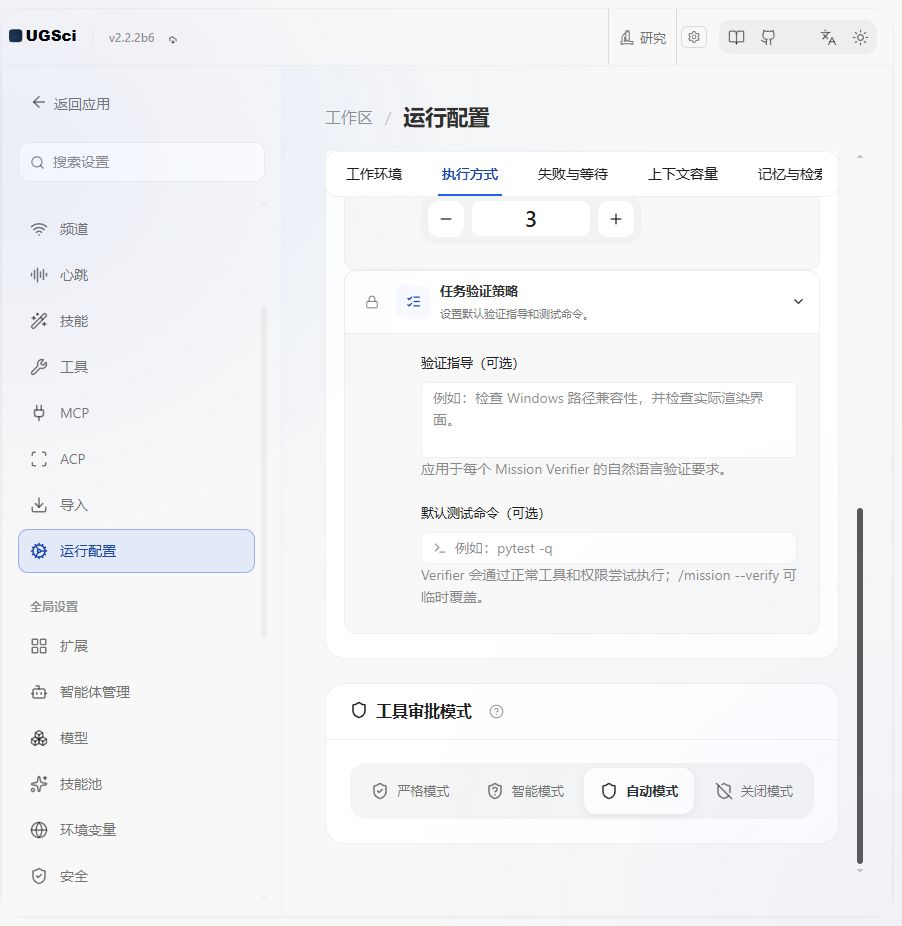This screenshot has width=902, height=926.
Task: Click the 安全 shield icon
Action: coord(39,876)
